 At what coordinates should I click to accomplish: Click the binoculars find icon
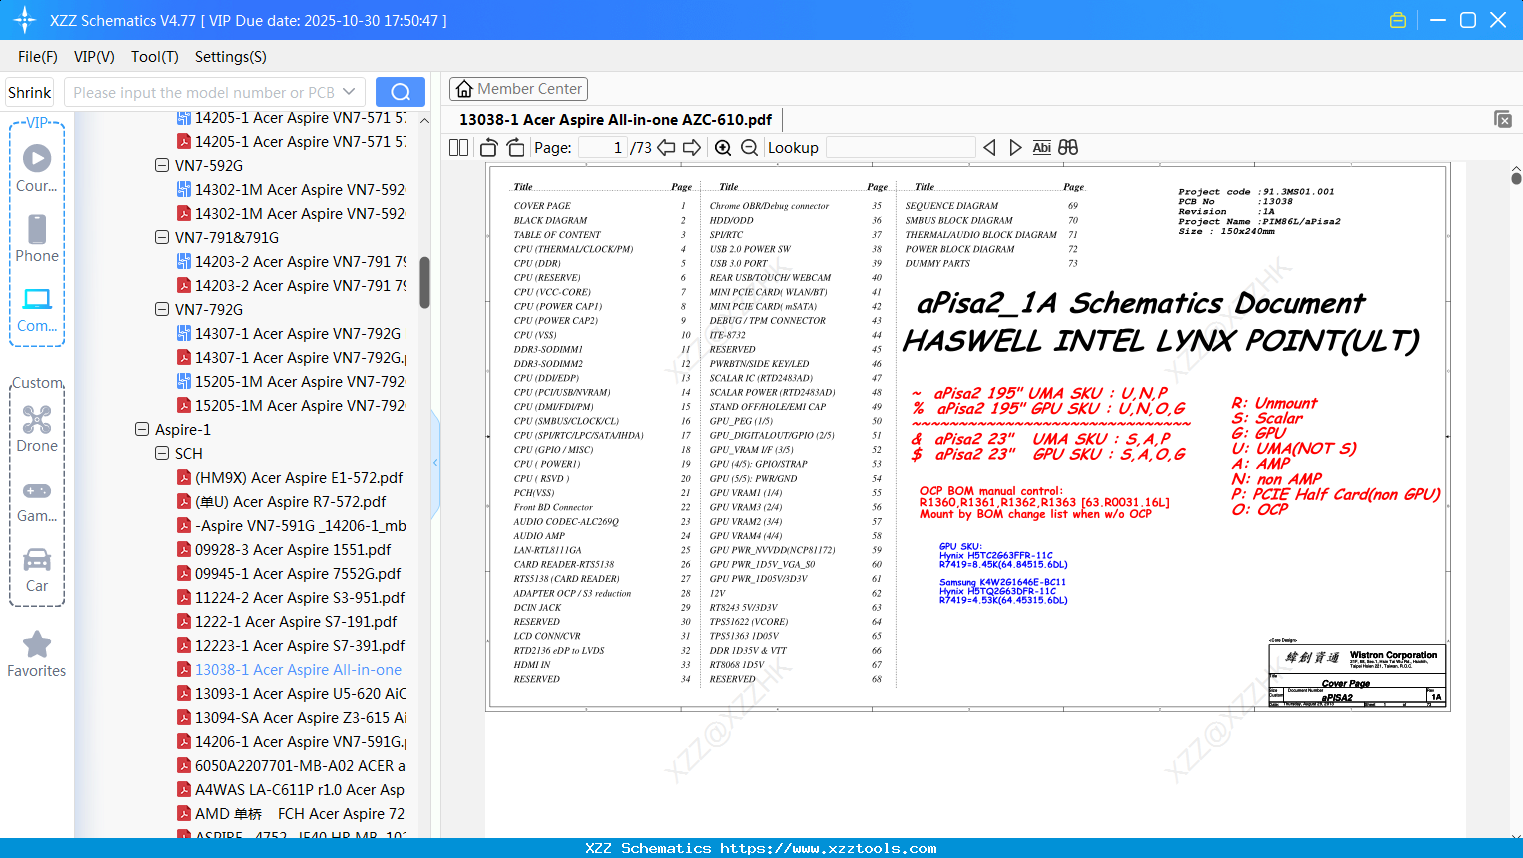(x=1068, y=148)
